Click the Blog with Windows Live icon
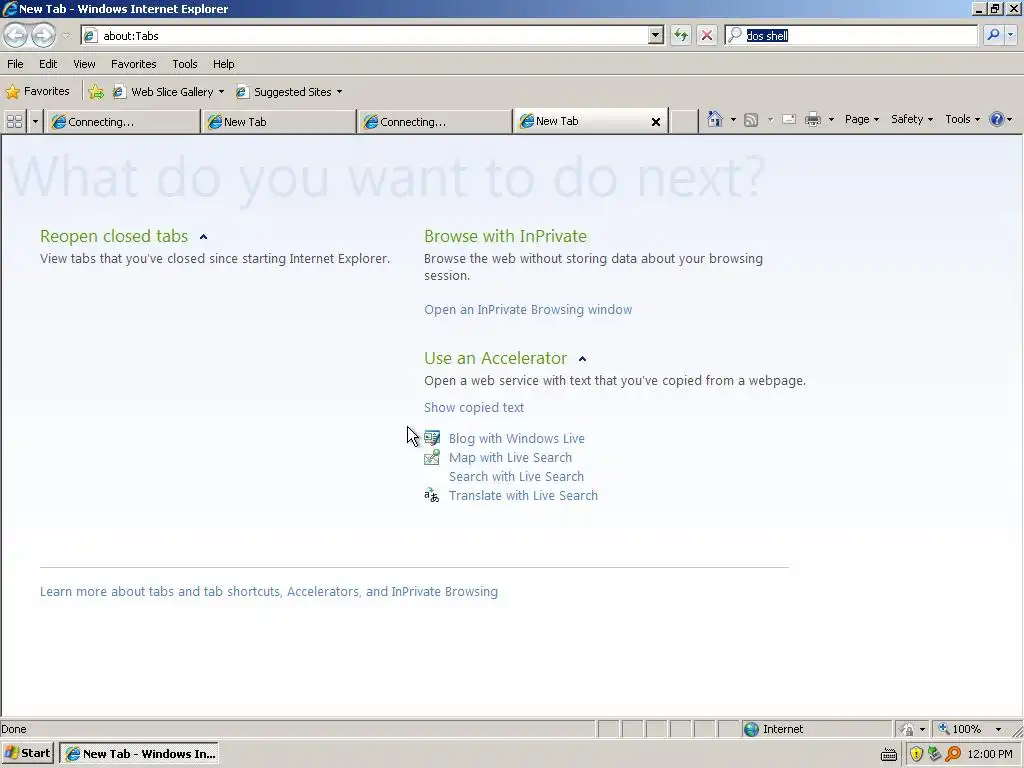 click(x=432, y=438)
